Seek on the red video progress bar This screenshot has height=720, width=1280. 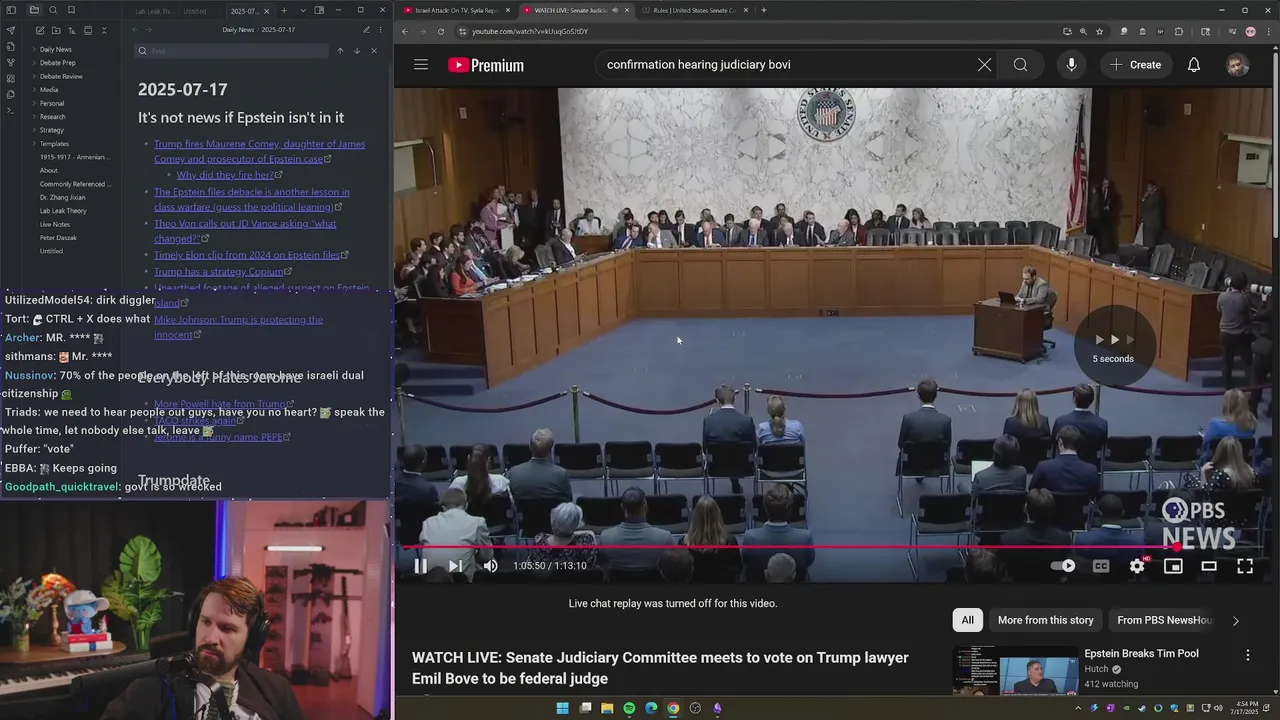[835, 547]
